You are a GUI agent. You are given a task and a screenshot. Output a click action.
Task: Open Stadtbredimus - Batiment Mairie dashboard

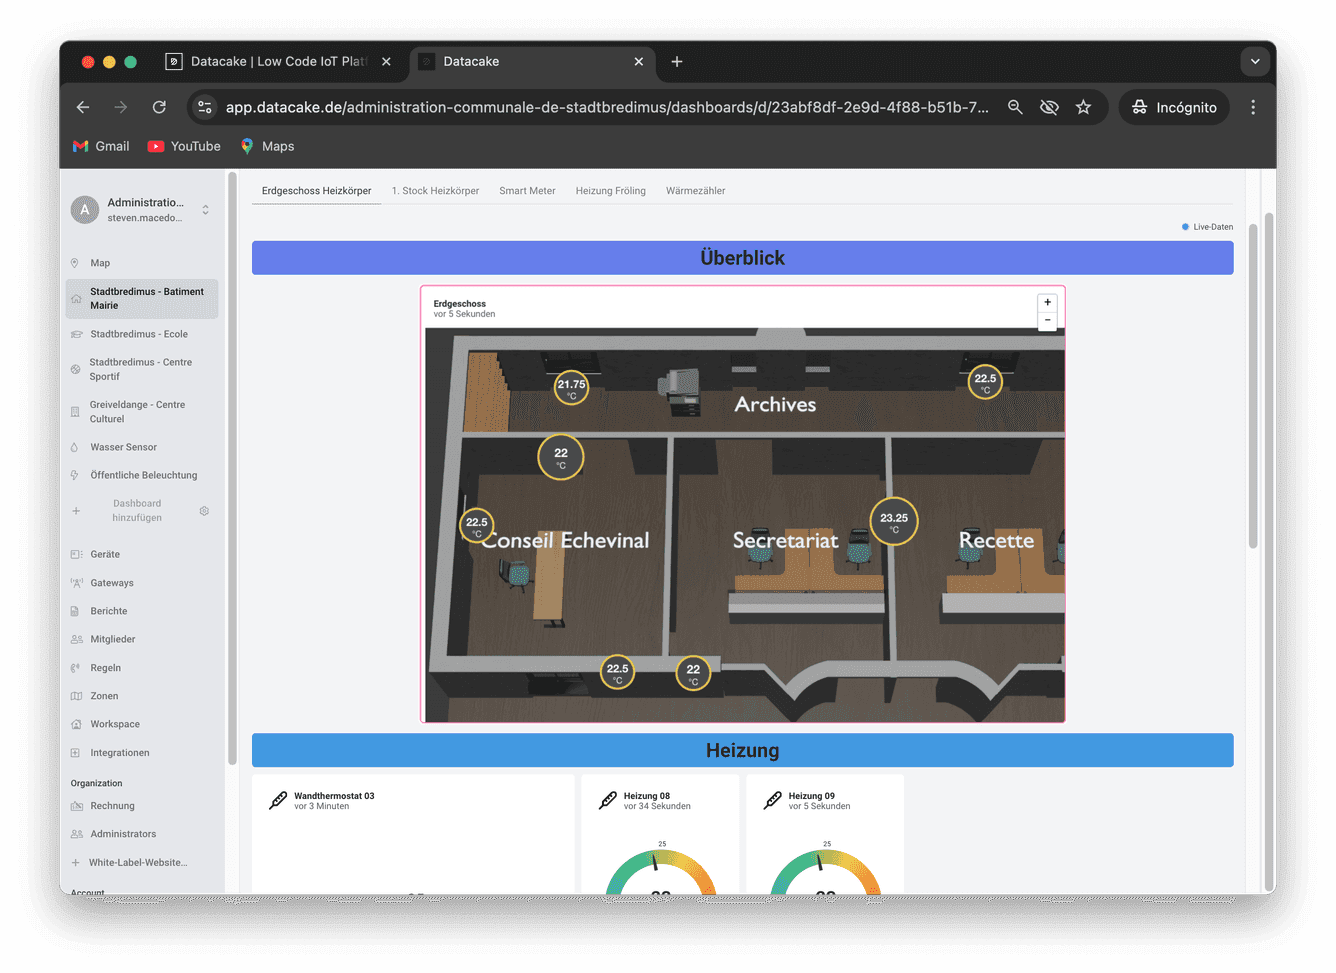142,299
